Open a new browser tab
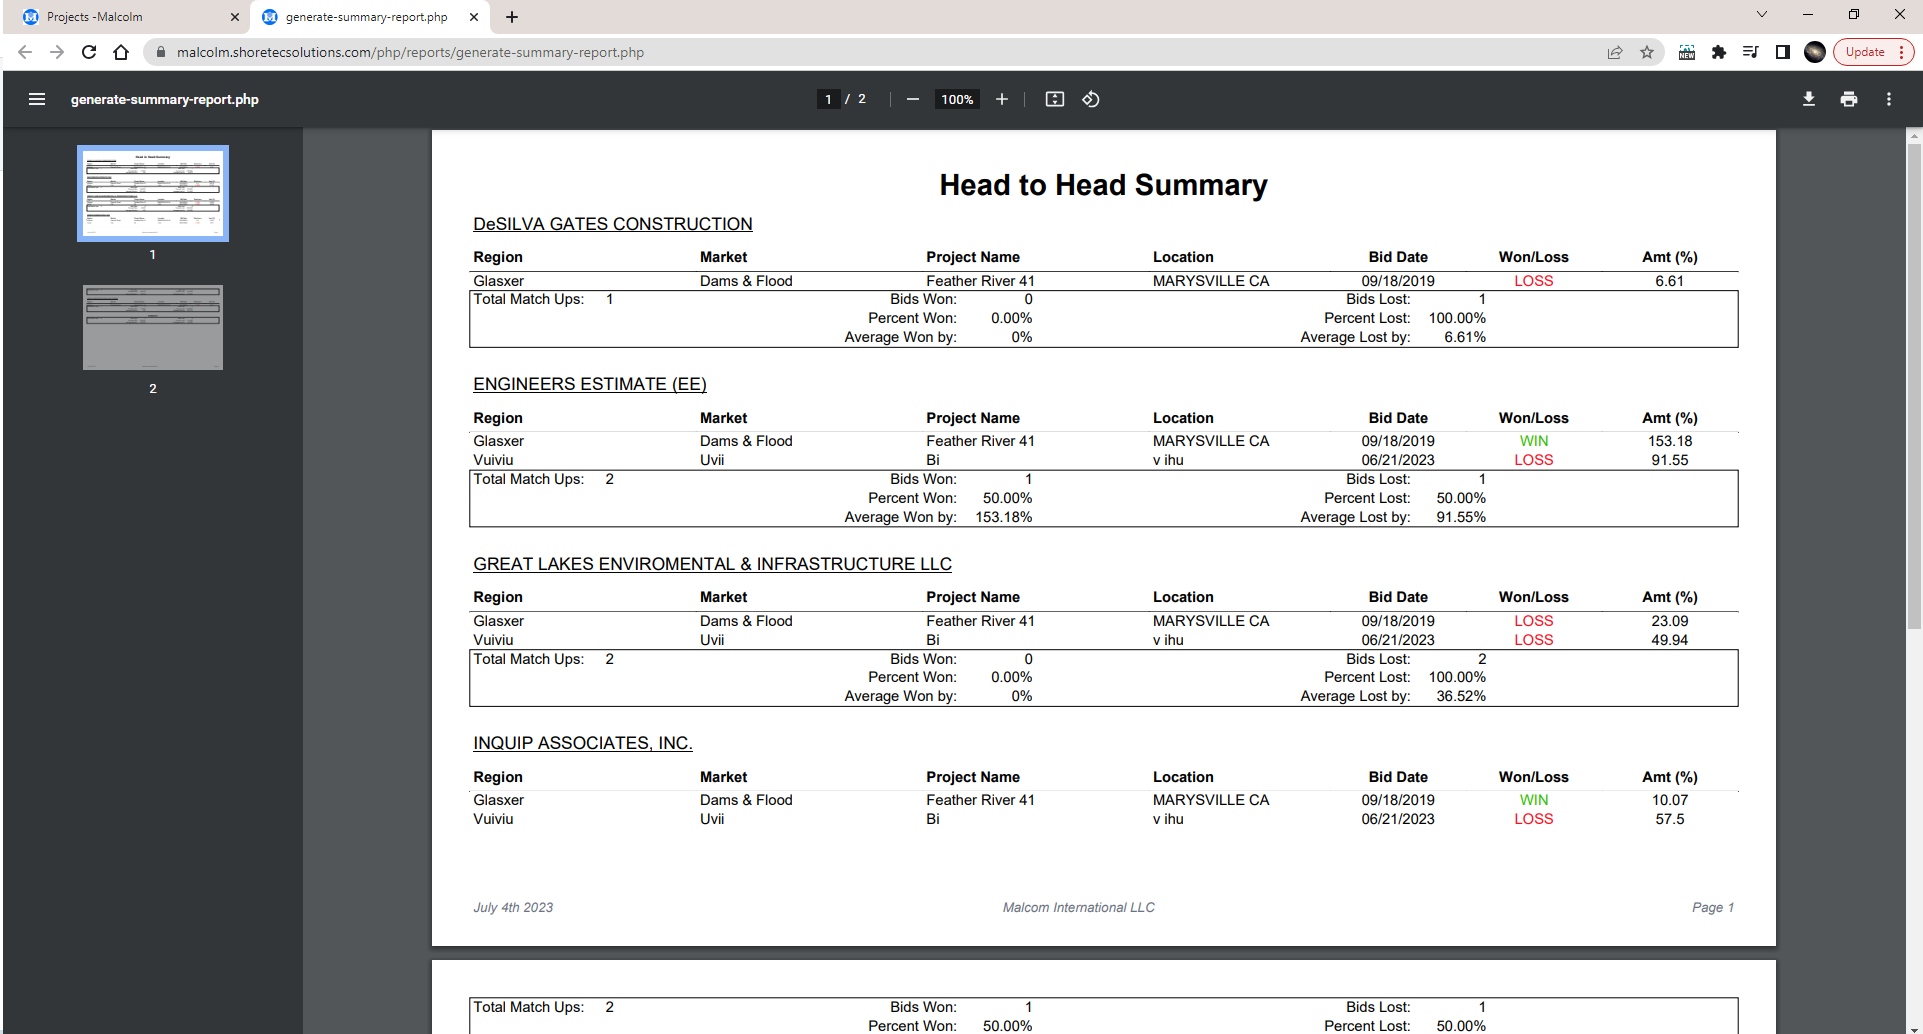1923x1034 pixels. pyautogui.click(x=512, y=17)
